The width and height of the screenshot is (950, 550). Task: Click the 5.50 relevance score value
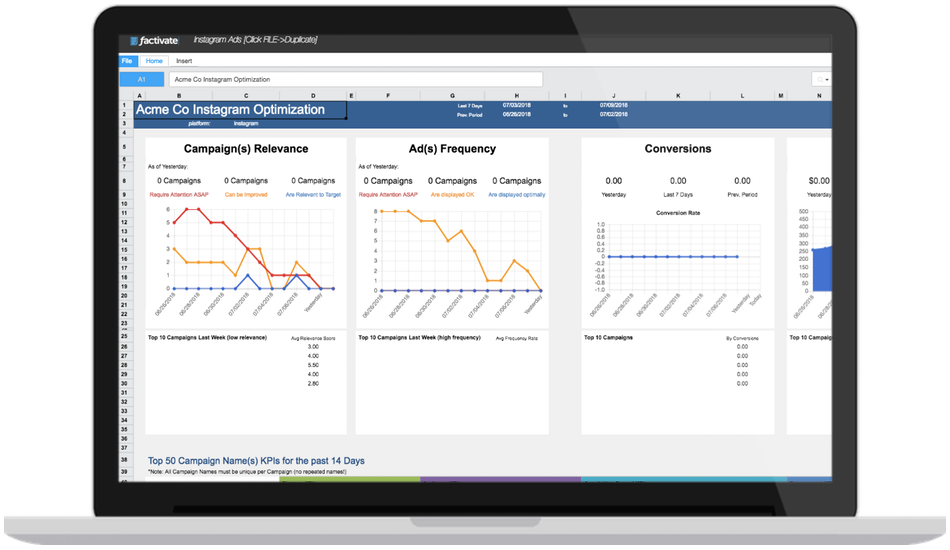(313, 365)
